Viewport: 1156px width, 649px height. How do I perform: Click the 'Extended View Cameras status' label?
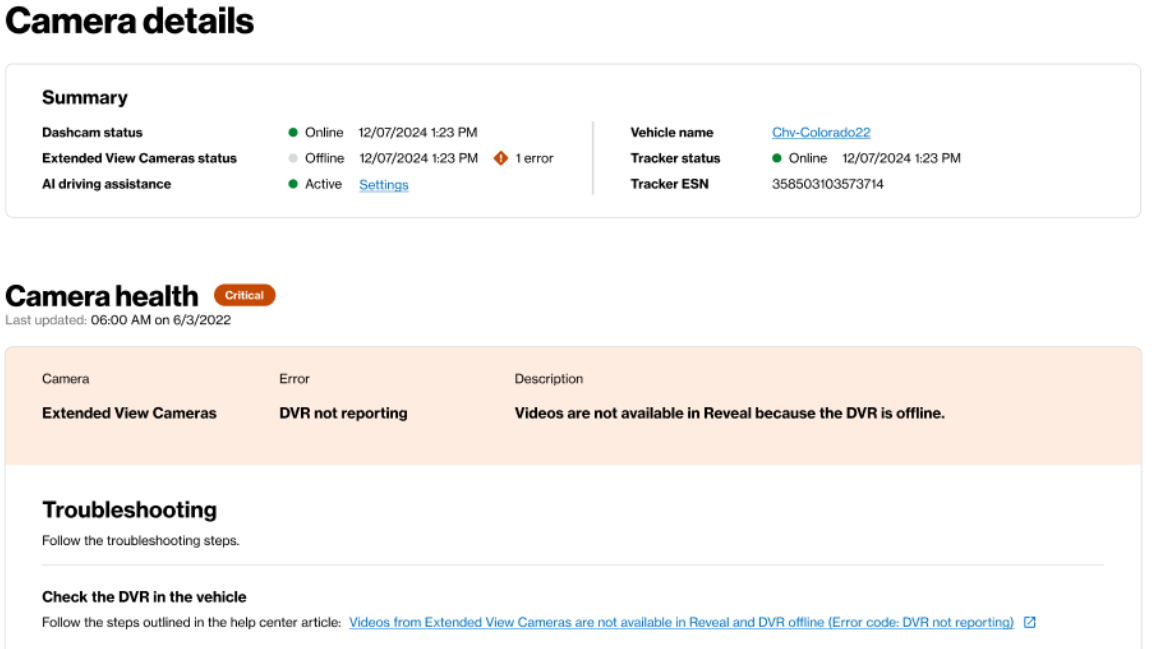click(x=139, y=159)
